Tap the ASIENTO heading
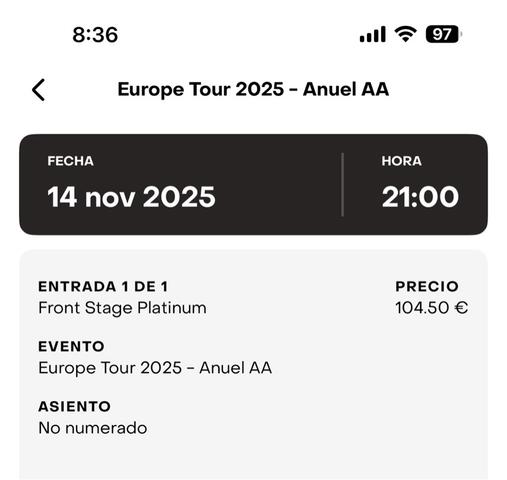Image resolution: width=507 pixels, height=480 pixels. click(x=74, y=407)
